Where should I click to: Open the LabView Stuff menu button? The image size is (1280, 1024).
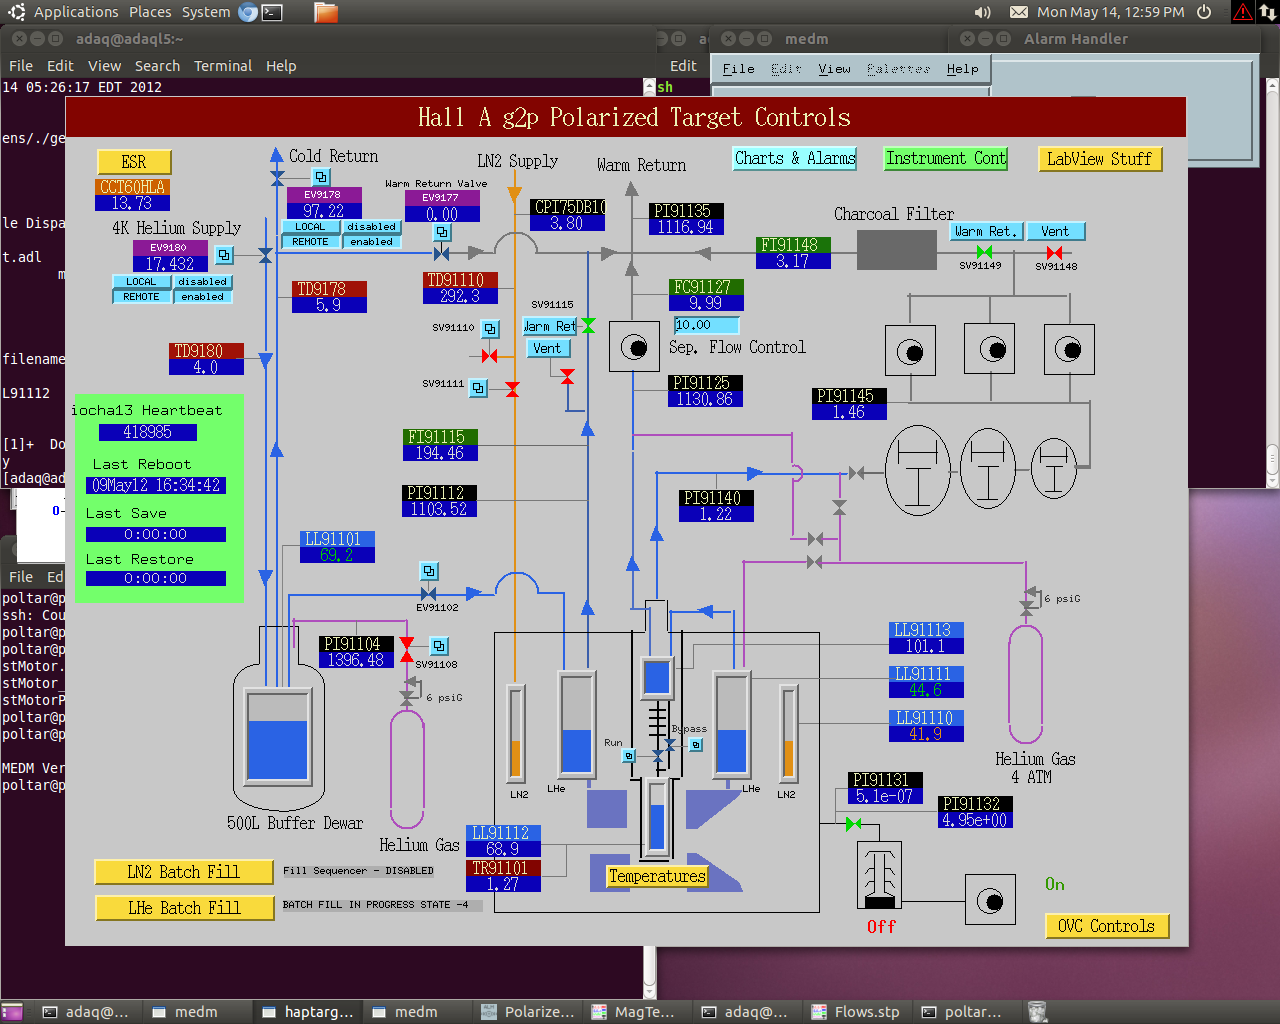tap(1100, 159)
